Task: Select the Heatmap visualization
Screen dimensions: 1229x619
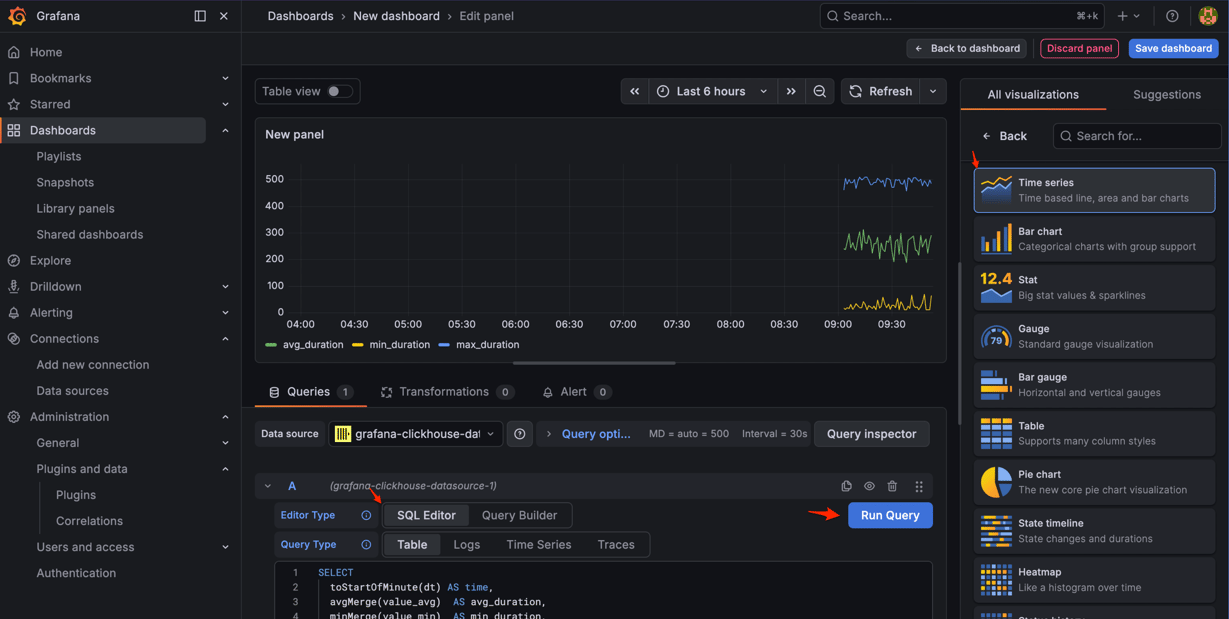Action: click(1094, 579)
